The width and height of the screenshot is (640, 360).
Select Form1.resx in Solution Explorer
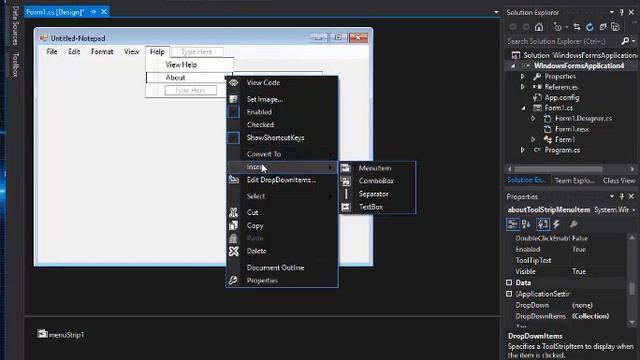(x=571, y=129)
